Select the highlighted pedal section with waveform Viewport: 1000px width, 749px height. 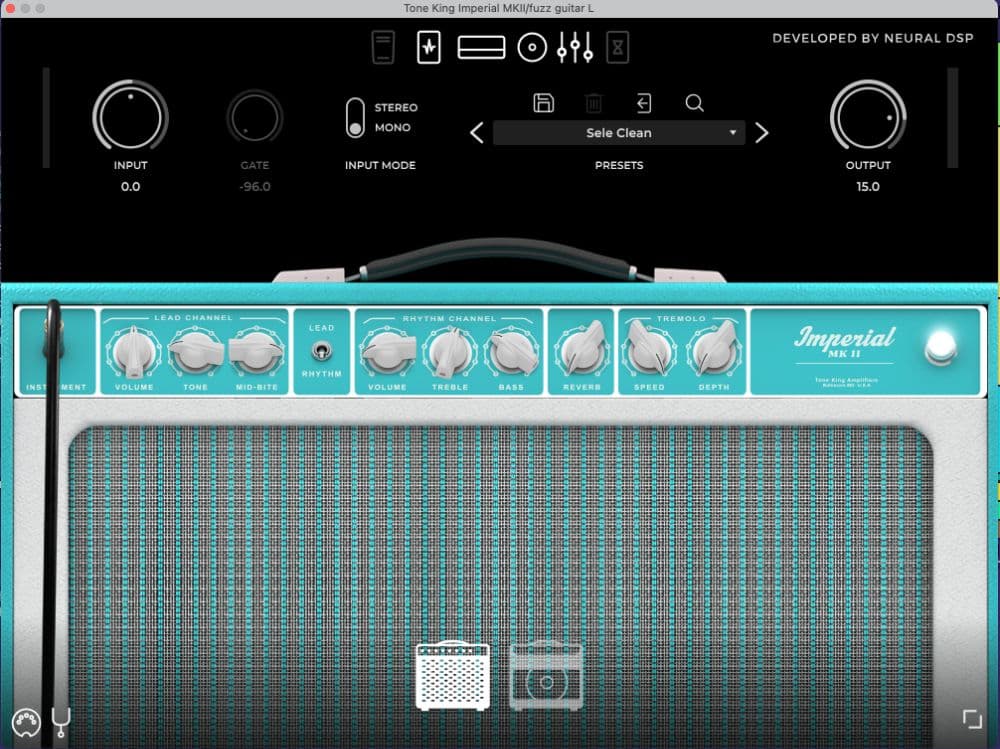(x=429, y=47)
